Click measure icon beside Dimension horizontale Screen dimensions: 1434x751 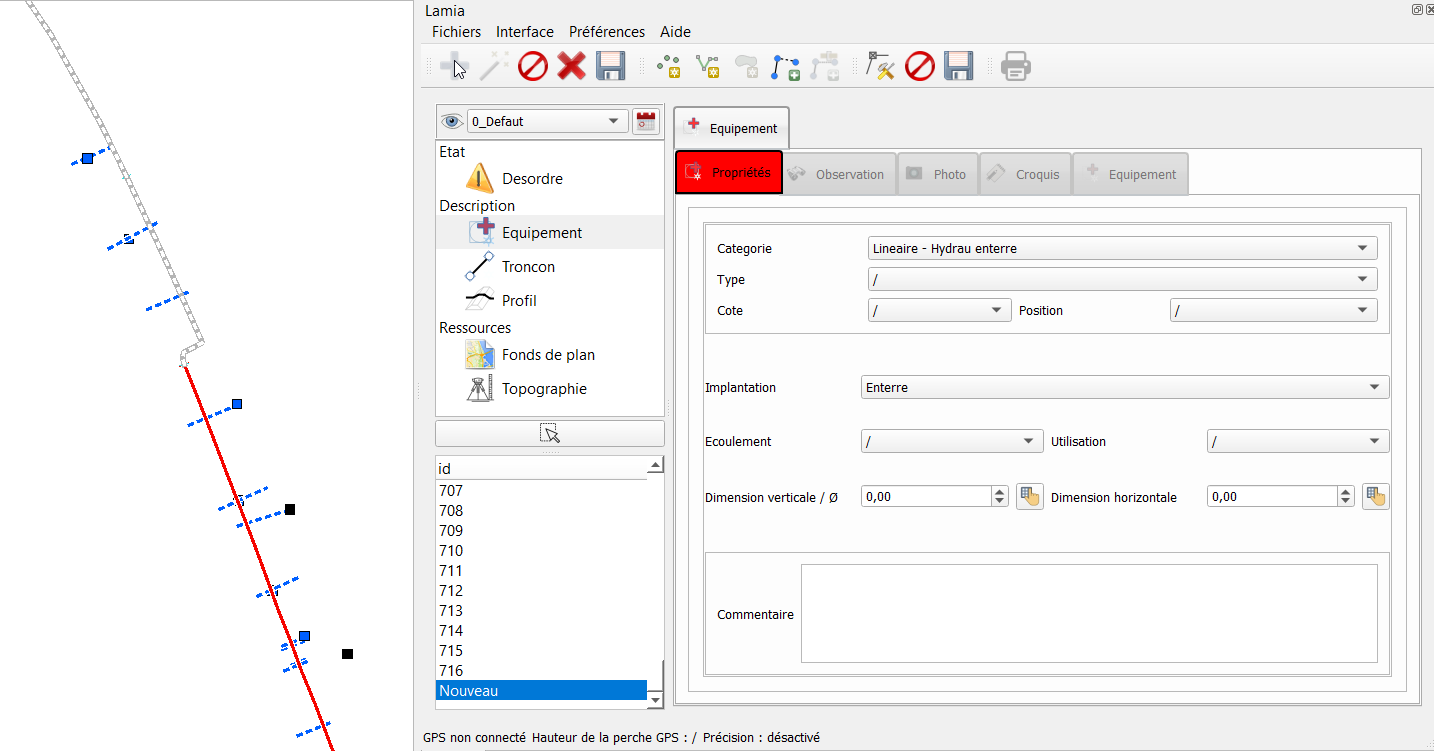pyautogui.click(x=1376, y=496)
